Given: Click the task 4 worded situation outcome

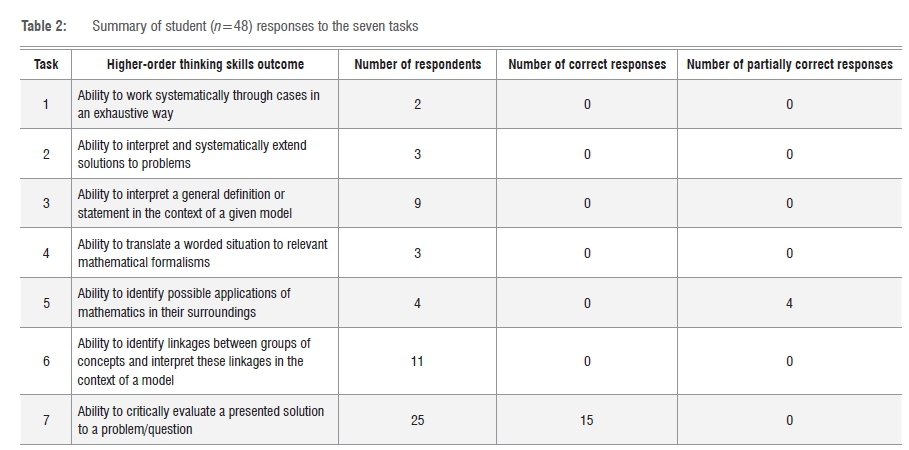Looking at the screenshot, I should pyautogui.click(x=202, y=253).
